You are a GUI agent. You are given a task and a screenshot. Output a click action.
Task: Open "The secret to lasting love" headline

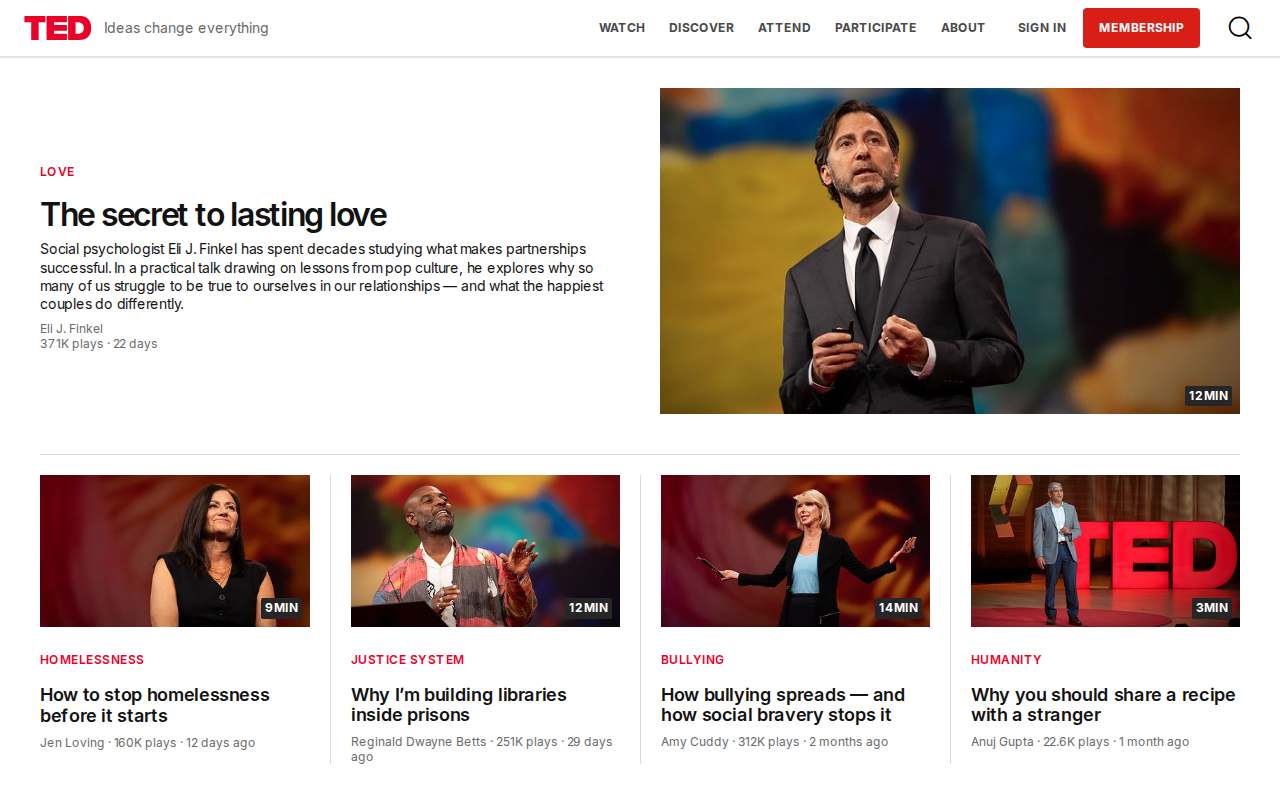213,215
